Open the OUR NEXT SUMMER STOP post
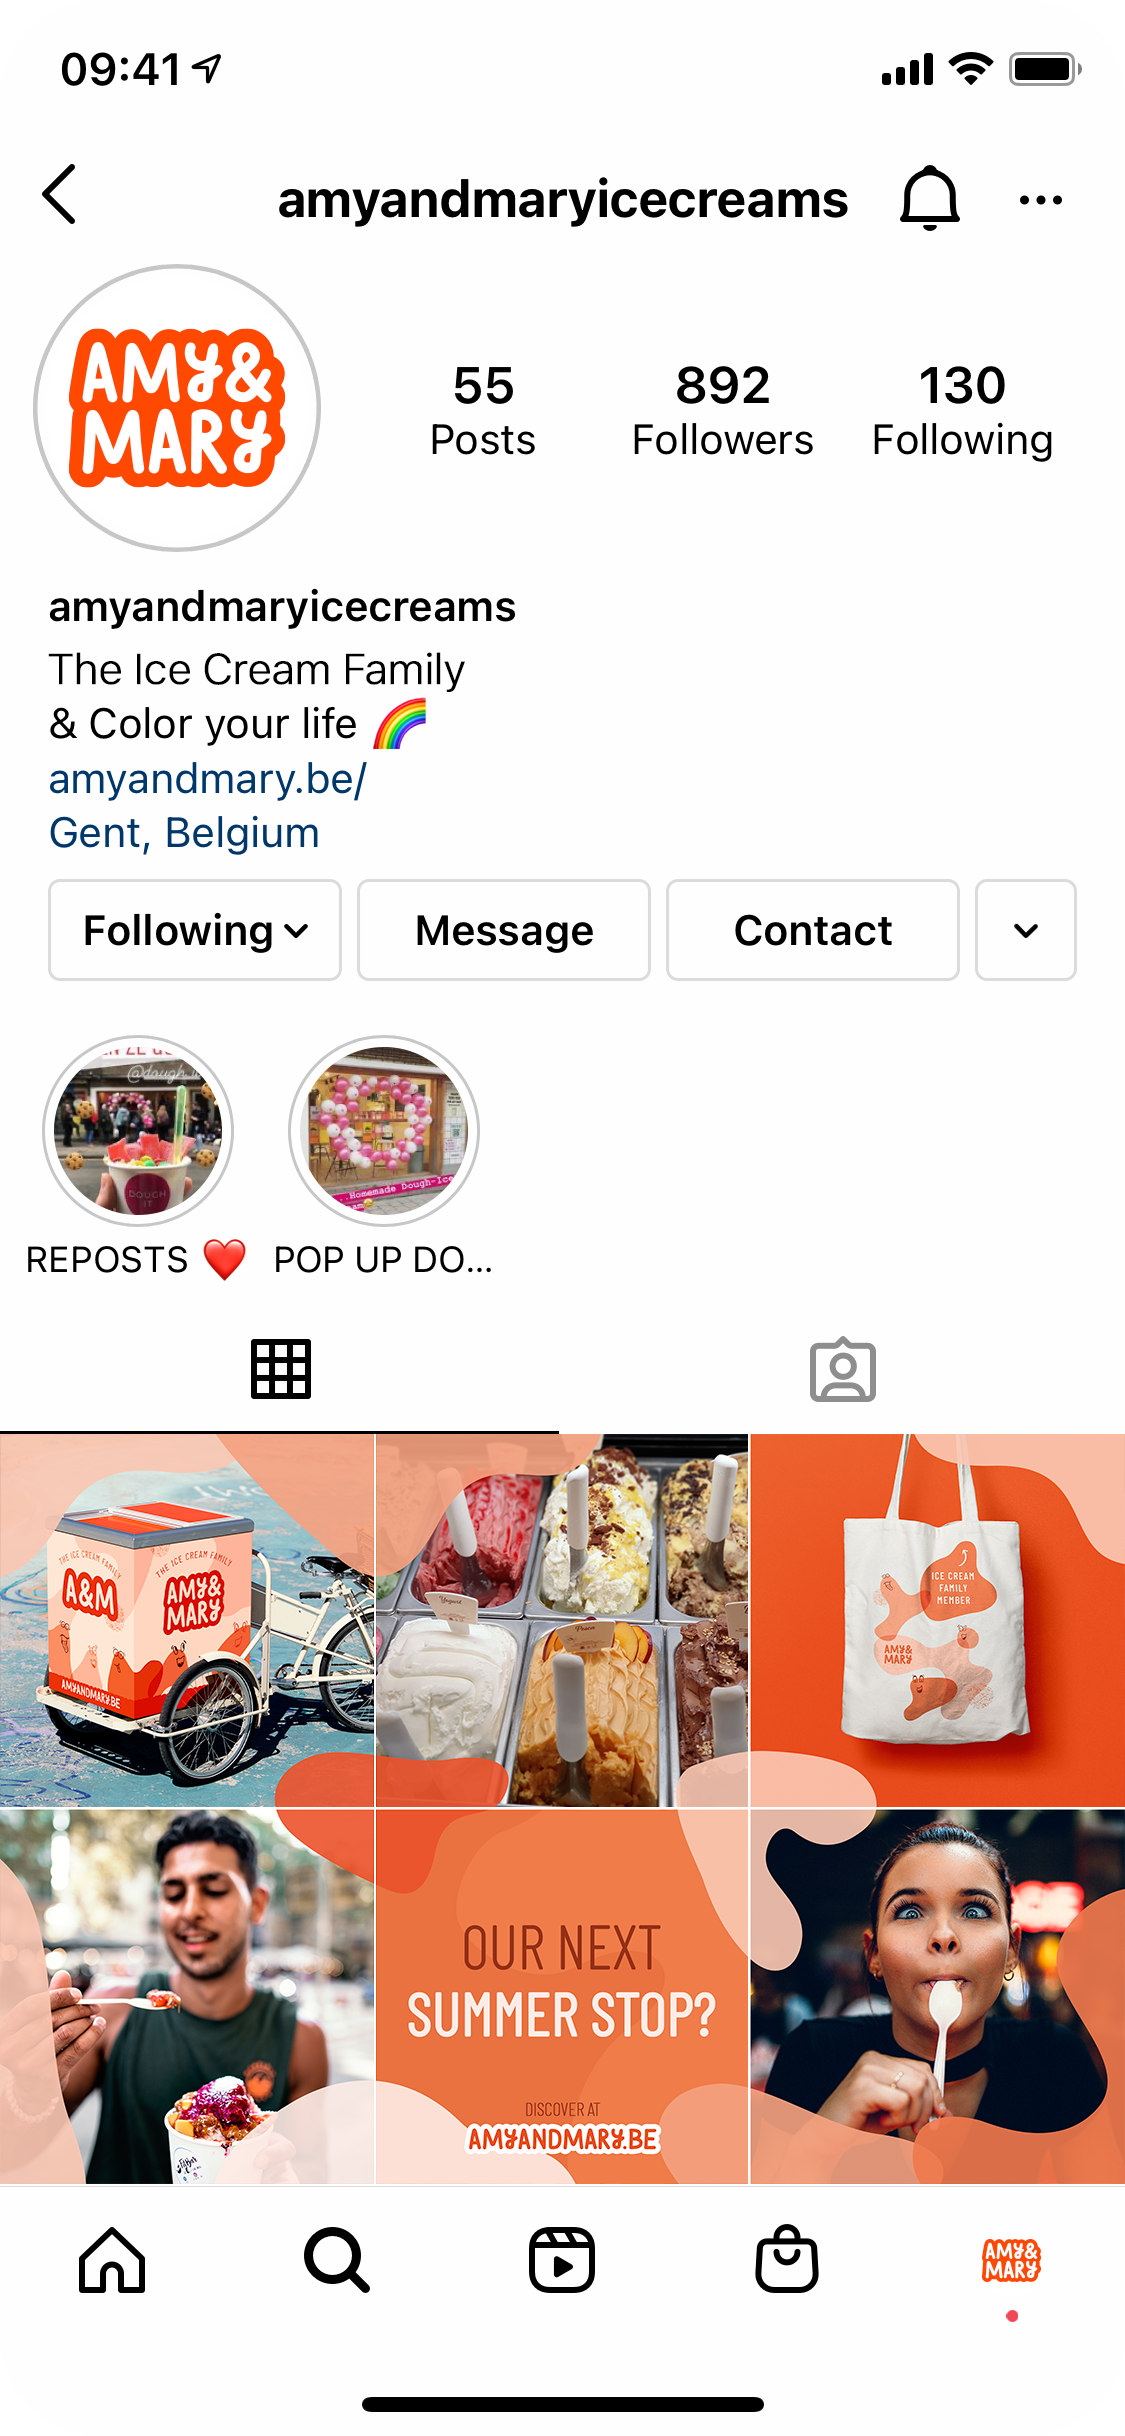 tap(562, 1997)
